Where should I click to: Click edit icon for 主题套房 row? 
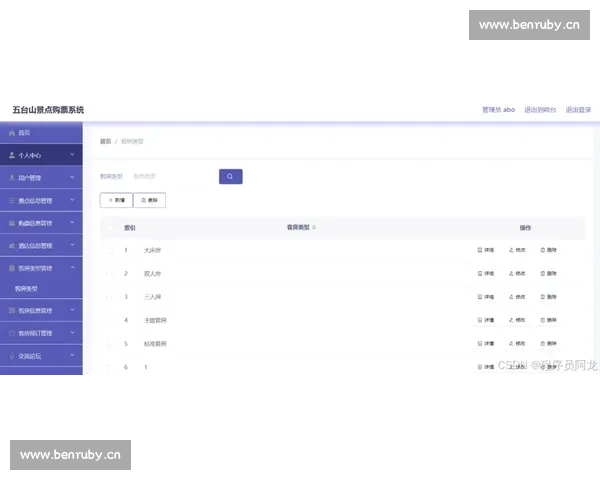(x=511, y=320)
